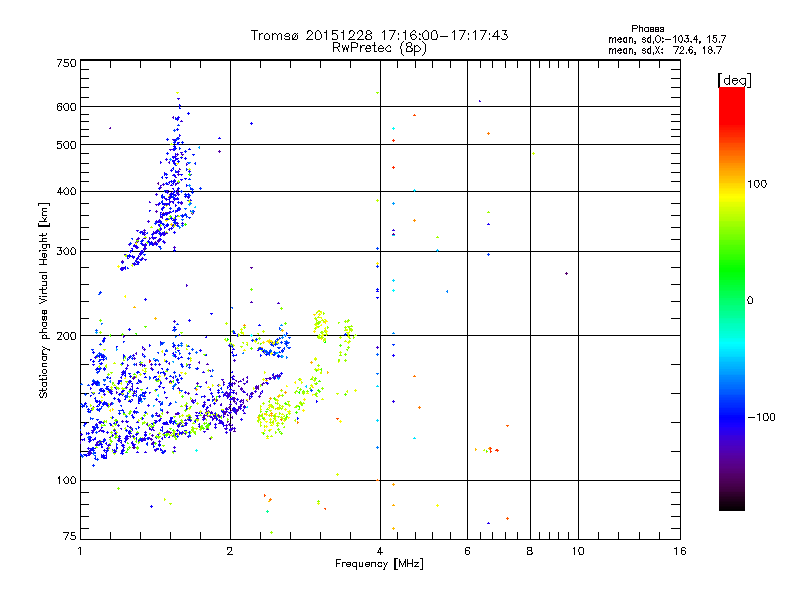Click the colorbar '0' tick label
Screen dimensions: 800x600
750,301
